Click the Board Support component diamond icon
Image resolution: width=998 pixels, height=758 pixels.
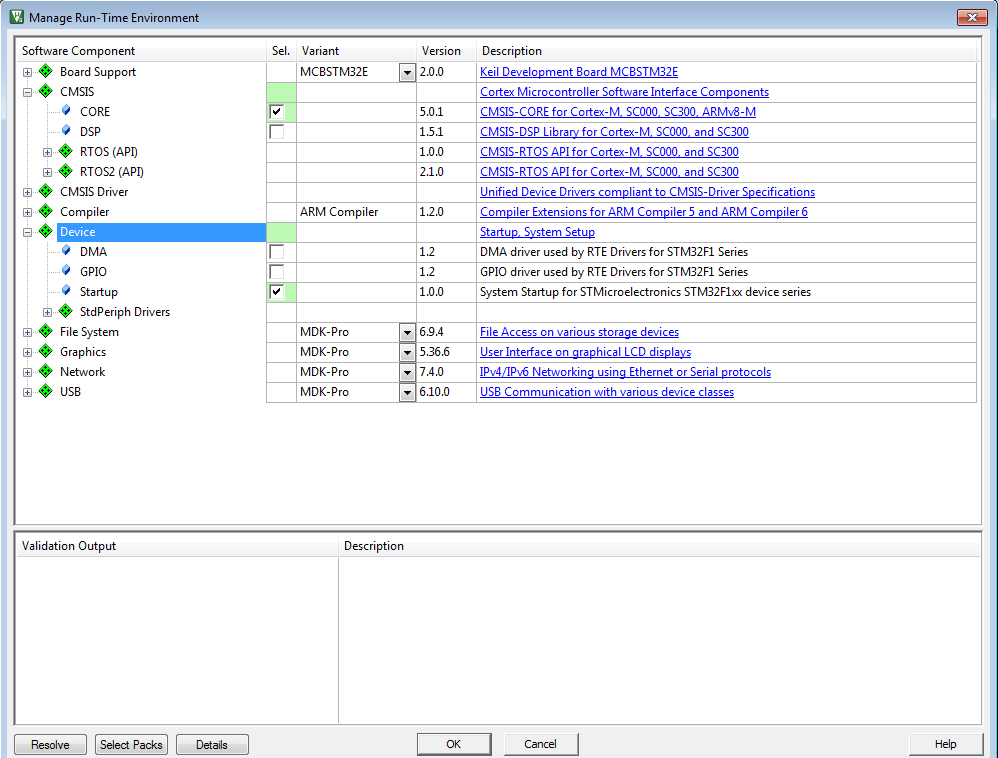pyautogui.click(x=45, y=71)
